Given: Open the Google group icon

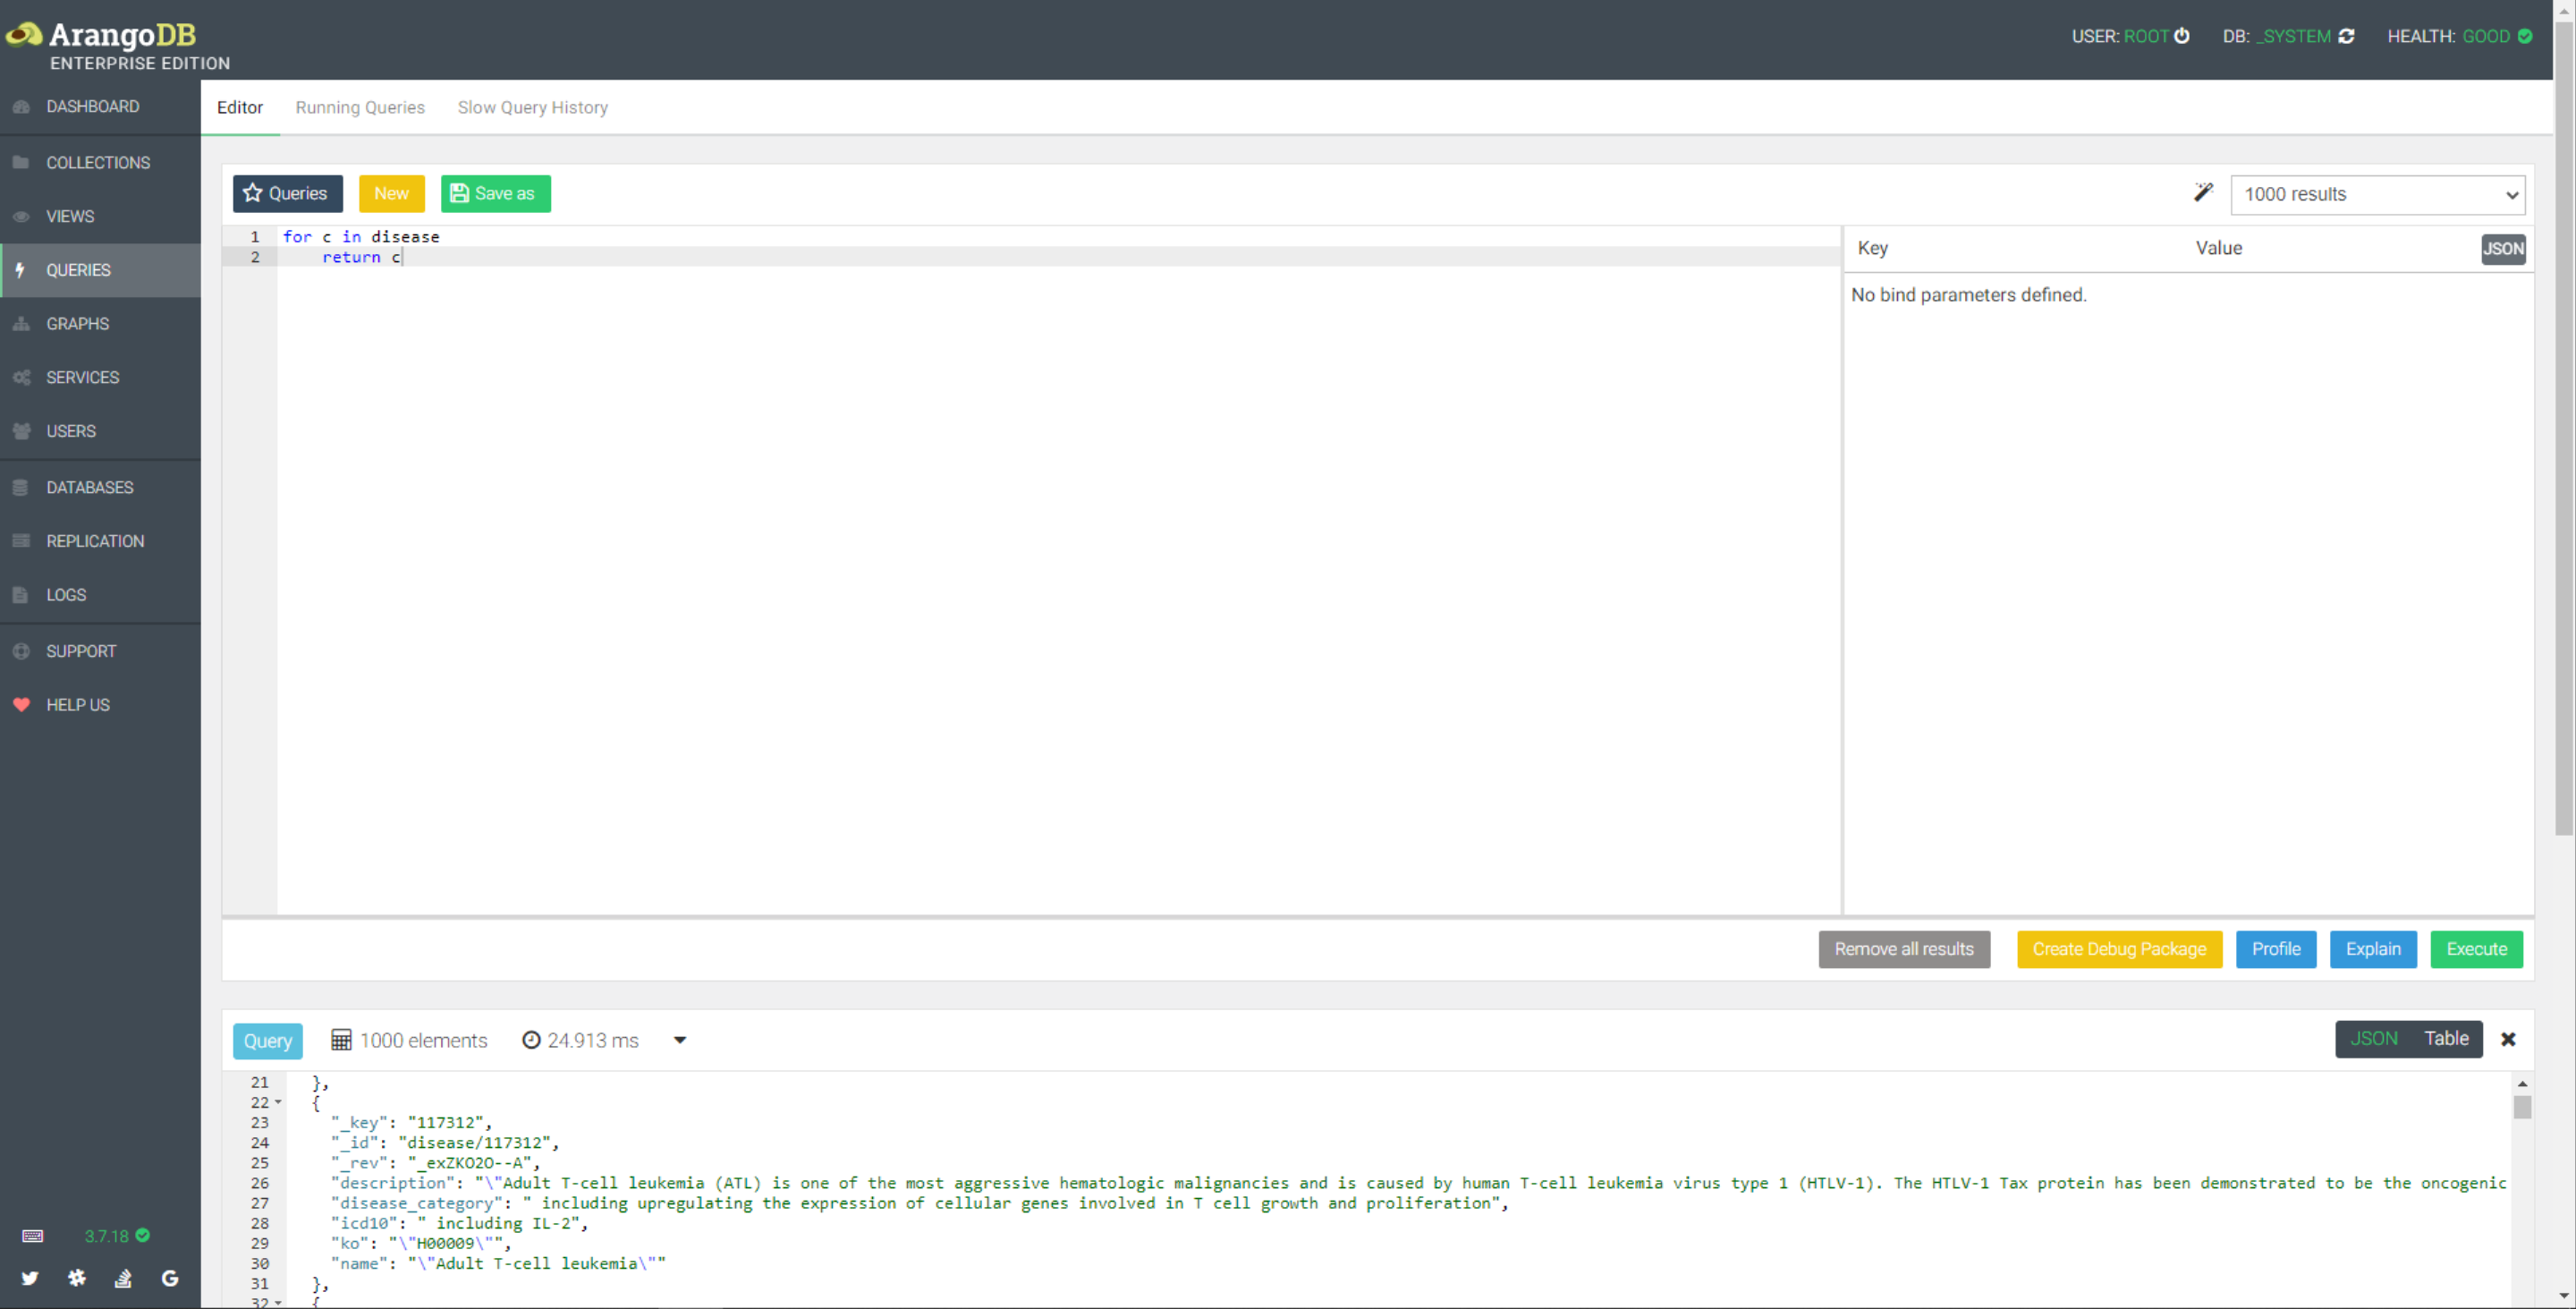Looking at the screenshot, I should [x=170, y=1278].
